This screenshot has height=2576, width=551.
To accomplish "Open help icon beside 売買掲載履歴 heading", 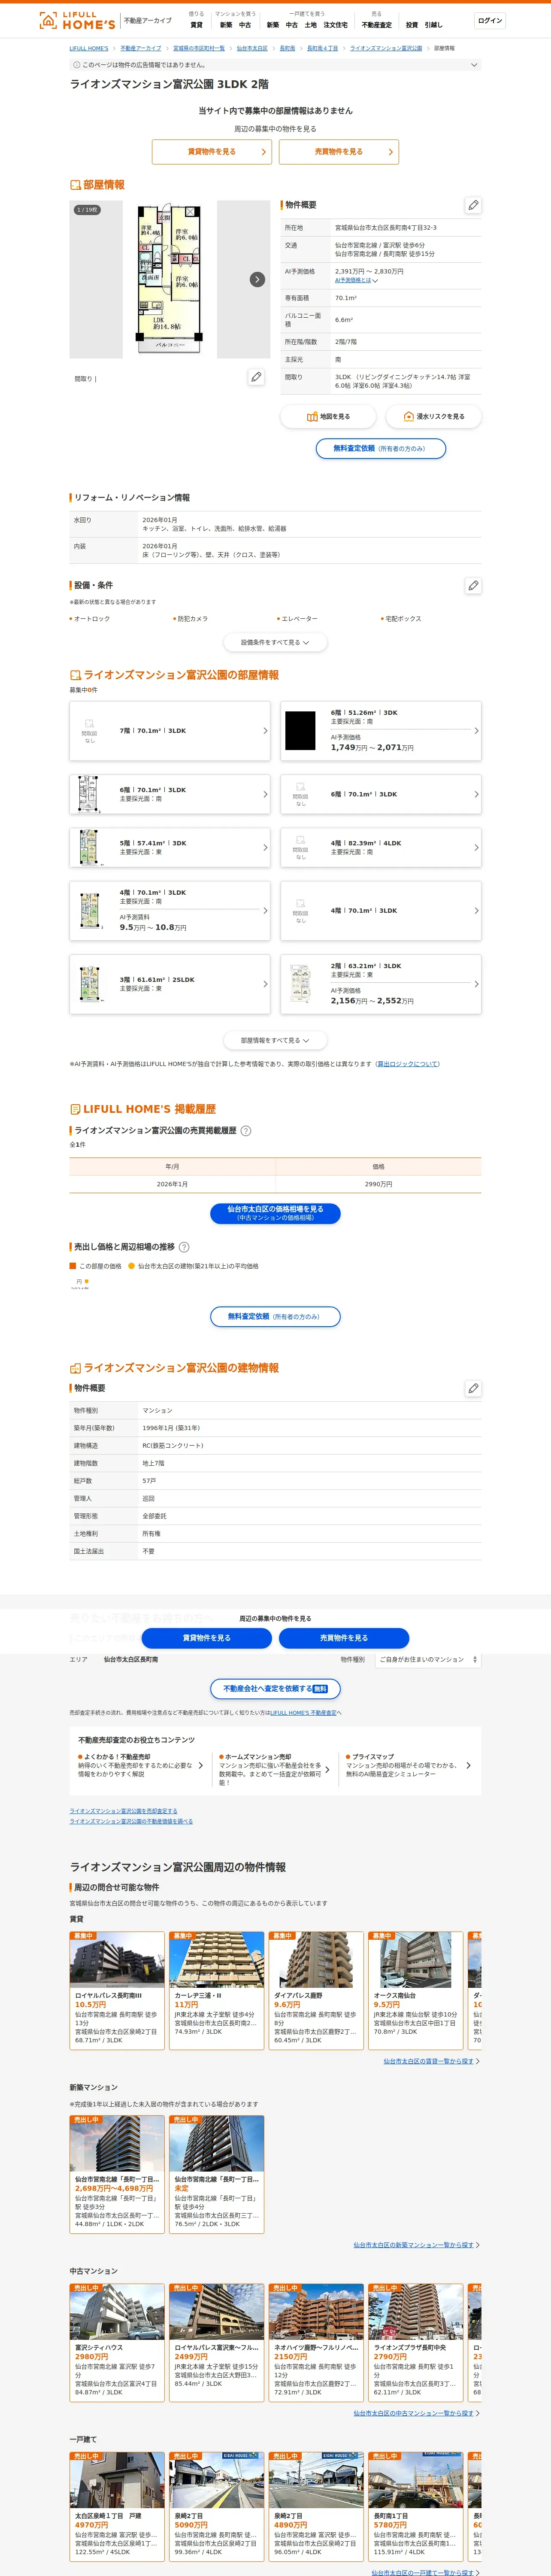I will 246,1131.
